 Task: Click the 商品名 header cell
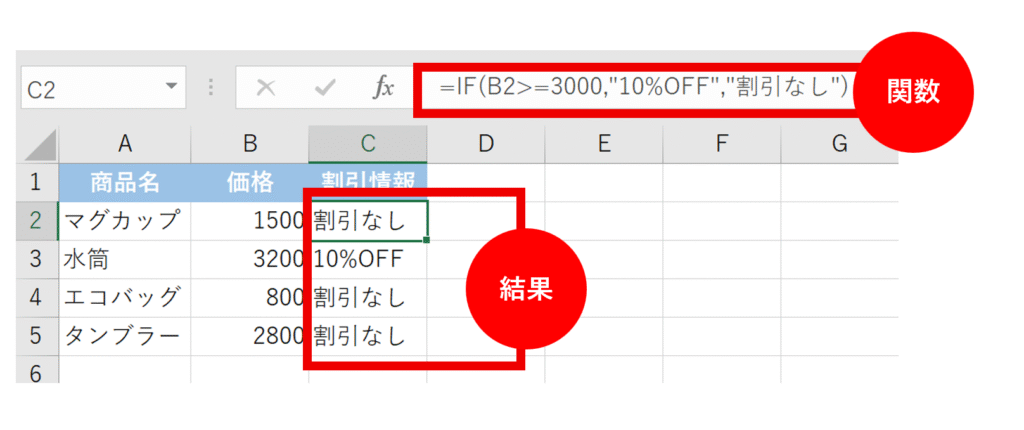[x=124, y=183]
